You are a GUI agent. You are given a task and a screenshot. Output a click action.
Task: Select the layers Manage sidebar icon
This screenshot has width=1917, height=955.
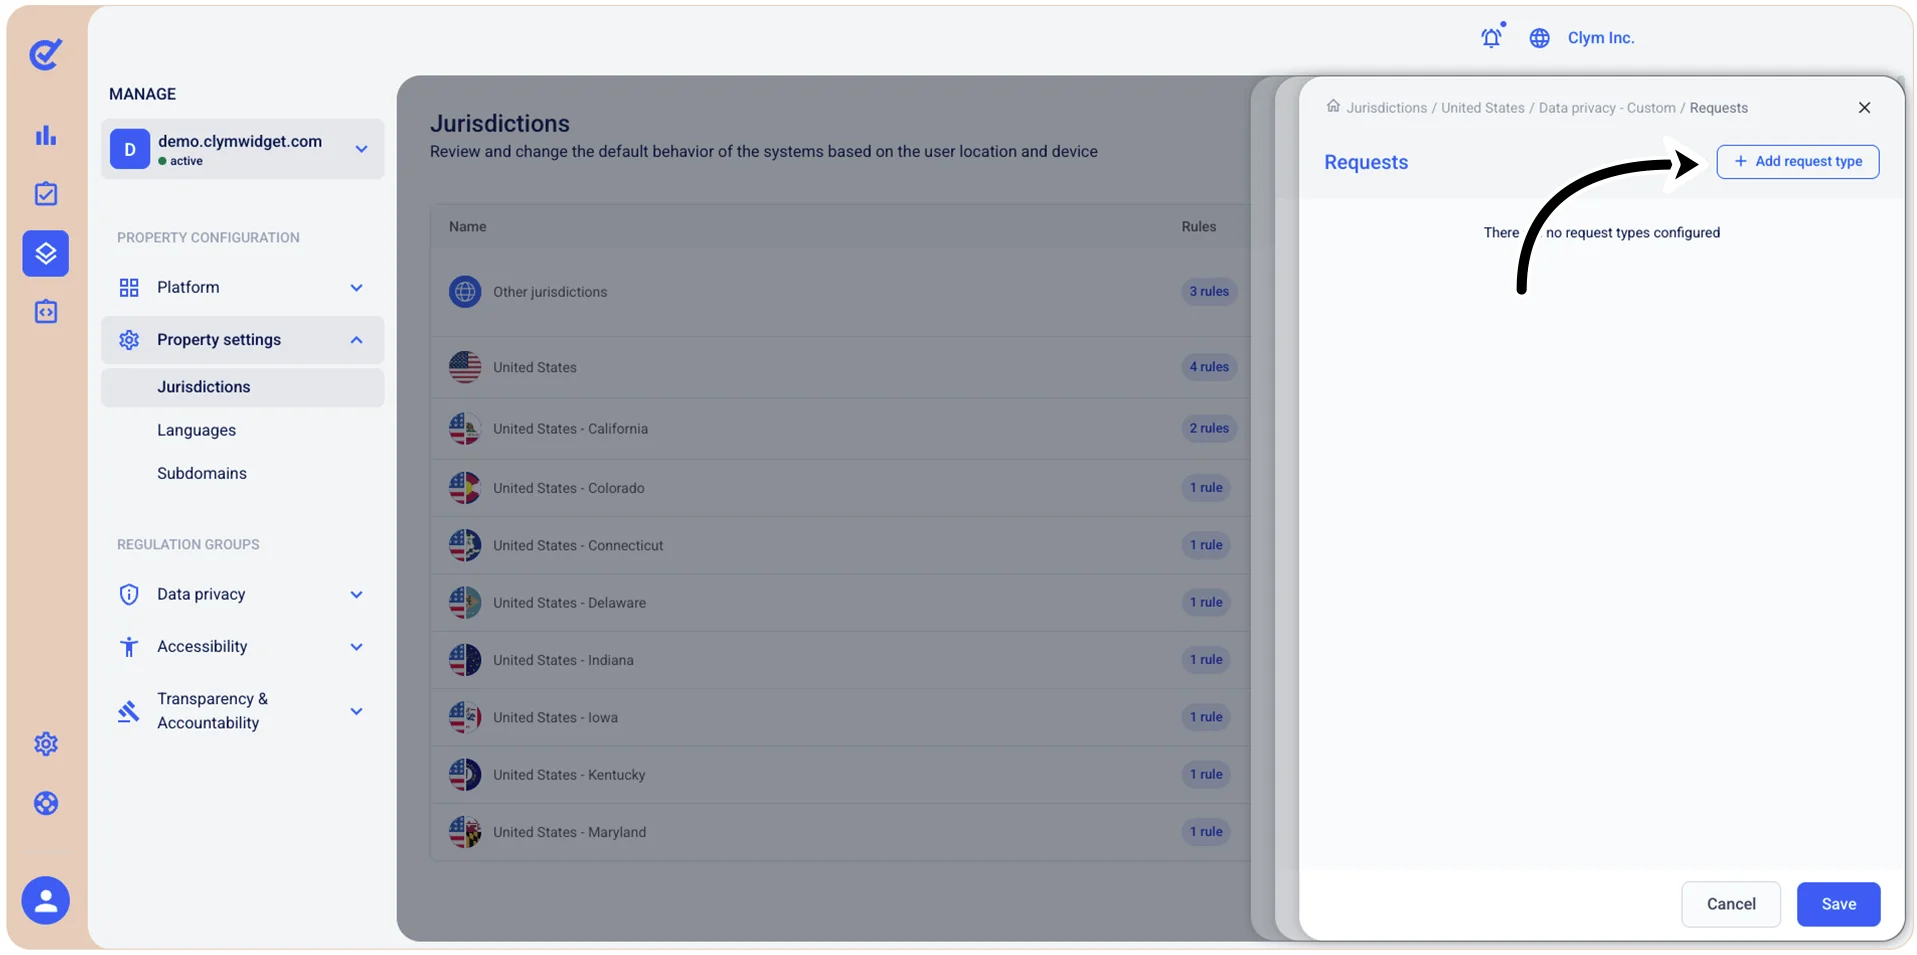pos(46,254)
